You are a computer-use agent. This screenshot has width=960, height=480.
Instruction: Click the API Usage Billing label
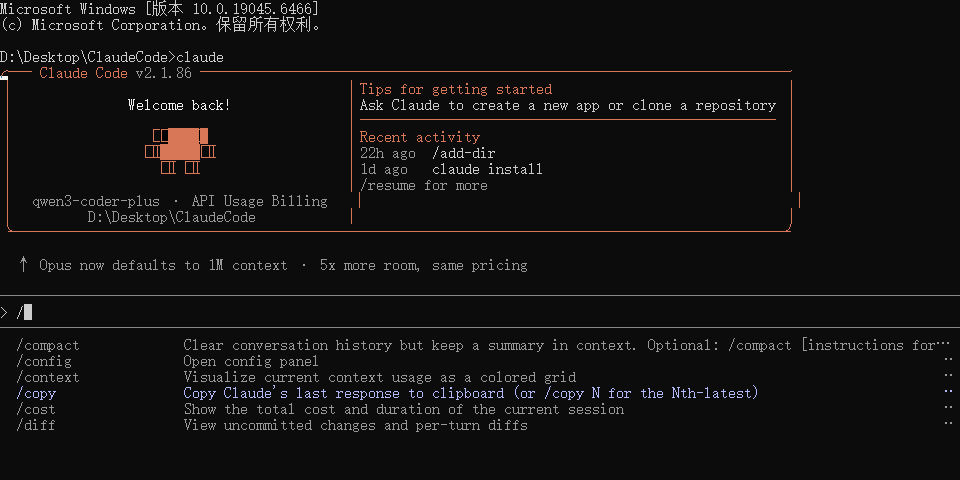pyautogui.click(x=259, y=201)
